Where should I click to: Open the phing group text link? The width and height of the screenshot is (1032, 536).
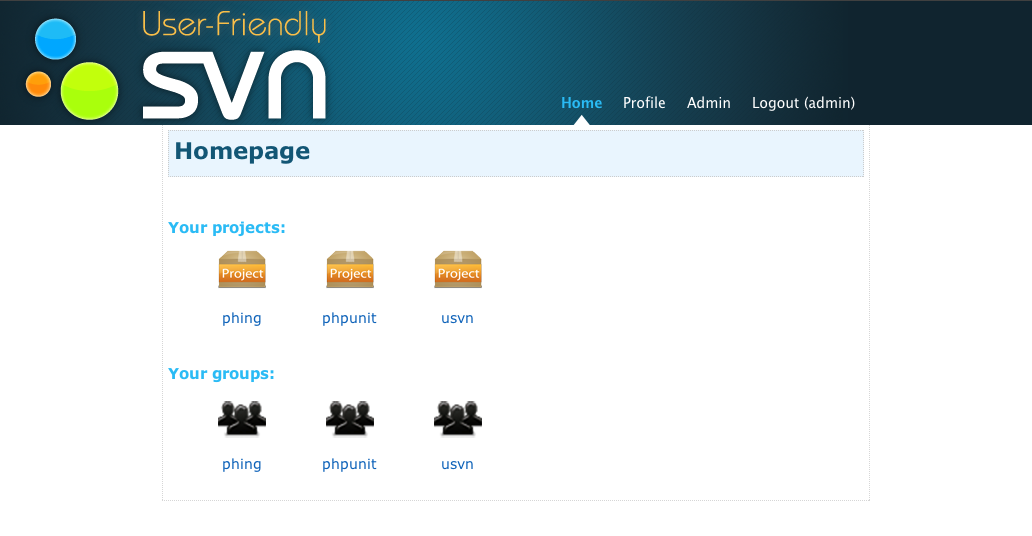pos(242,464)
